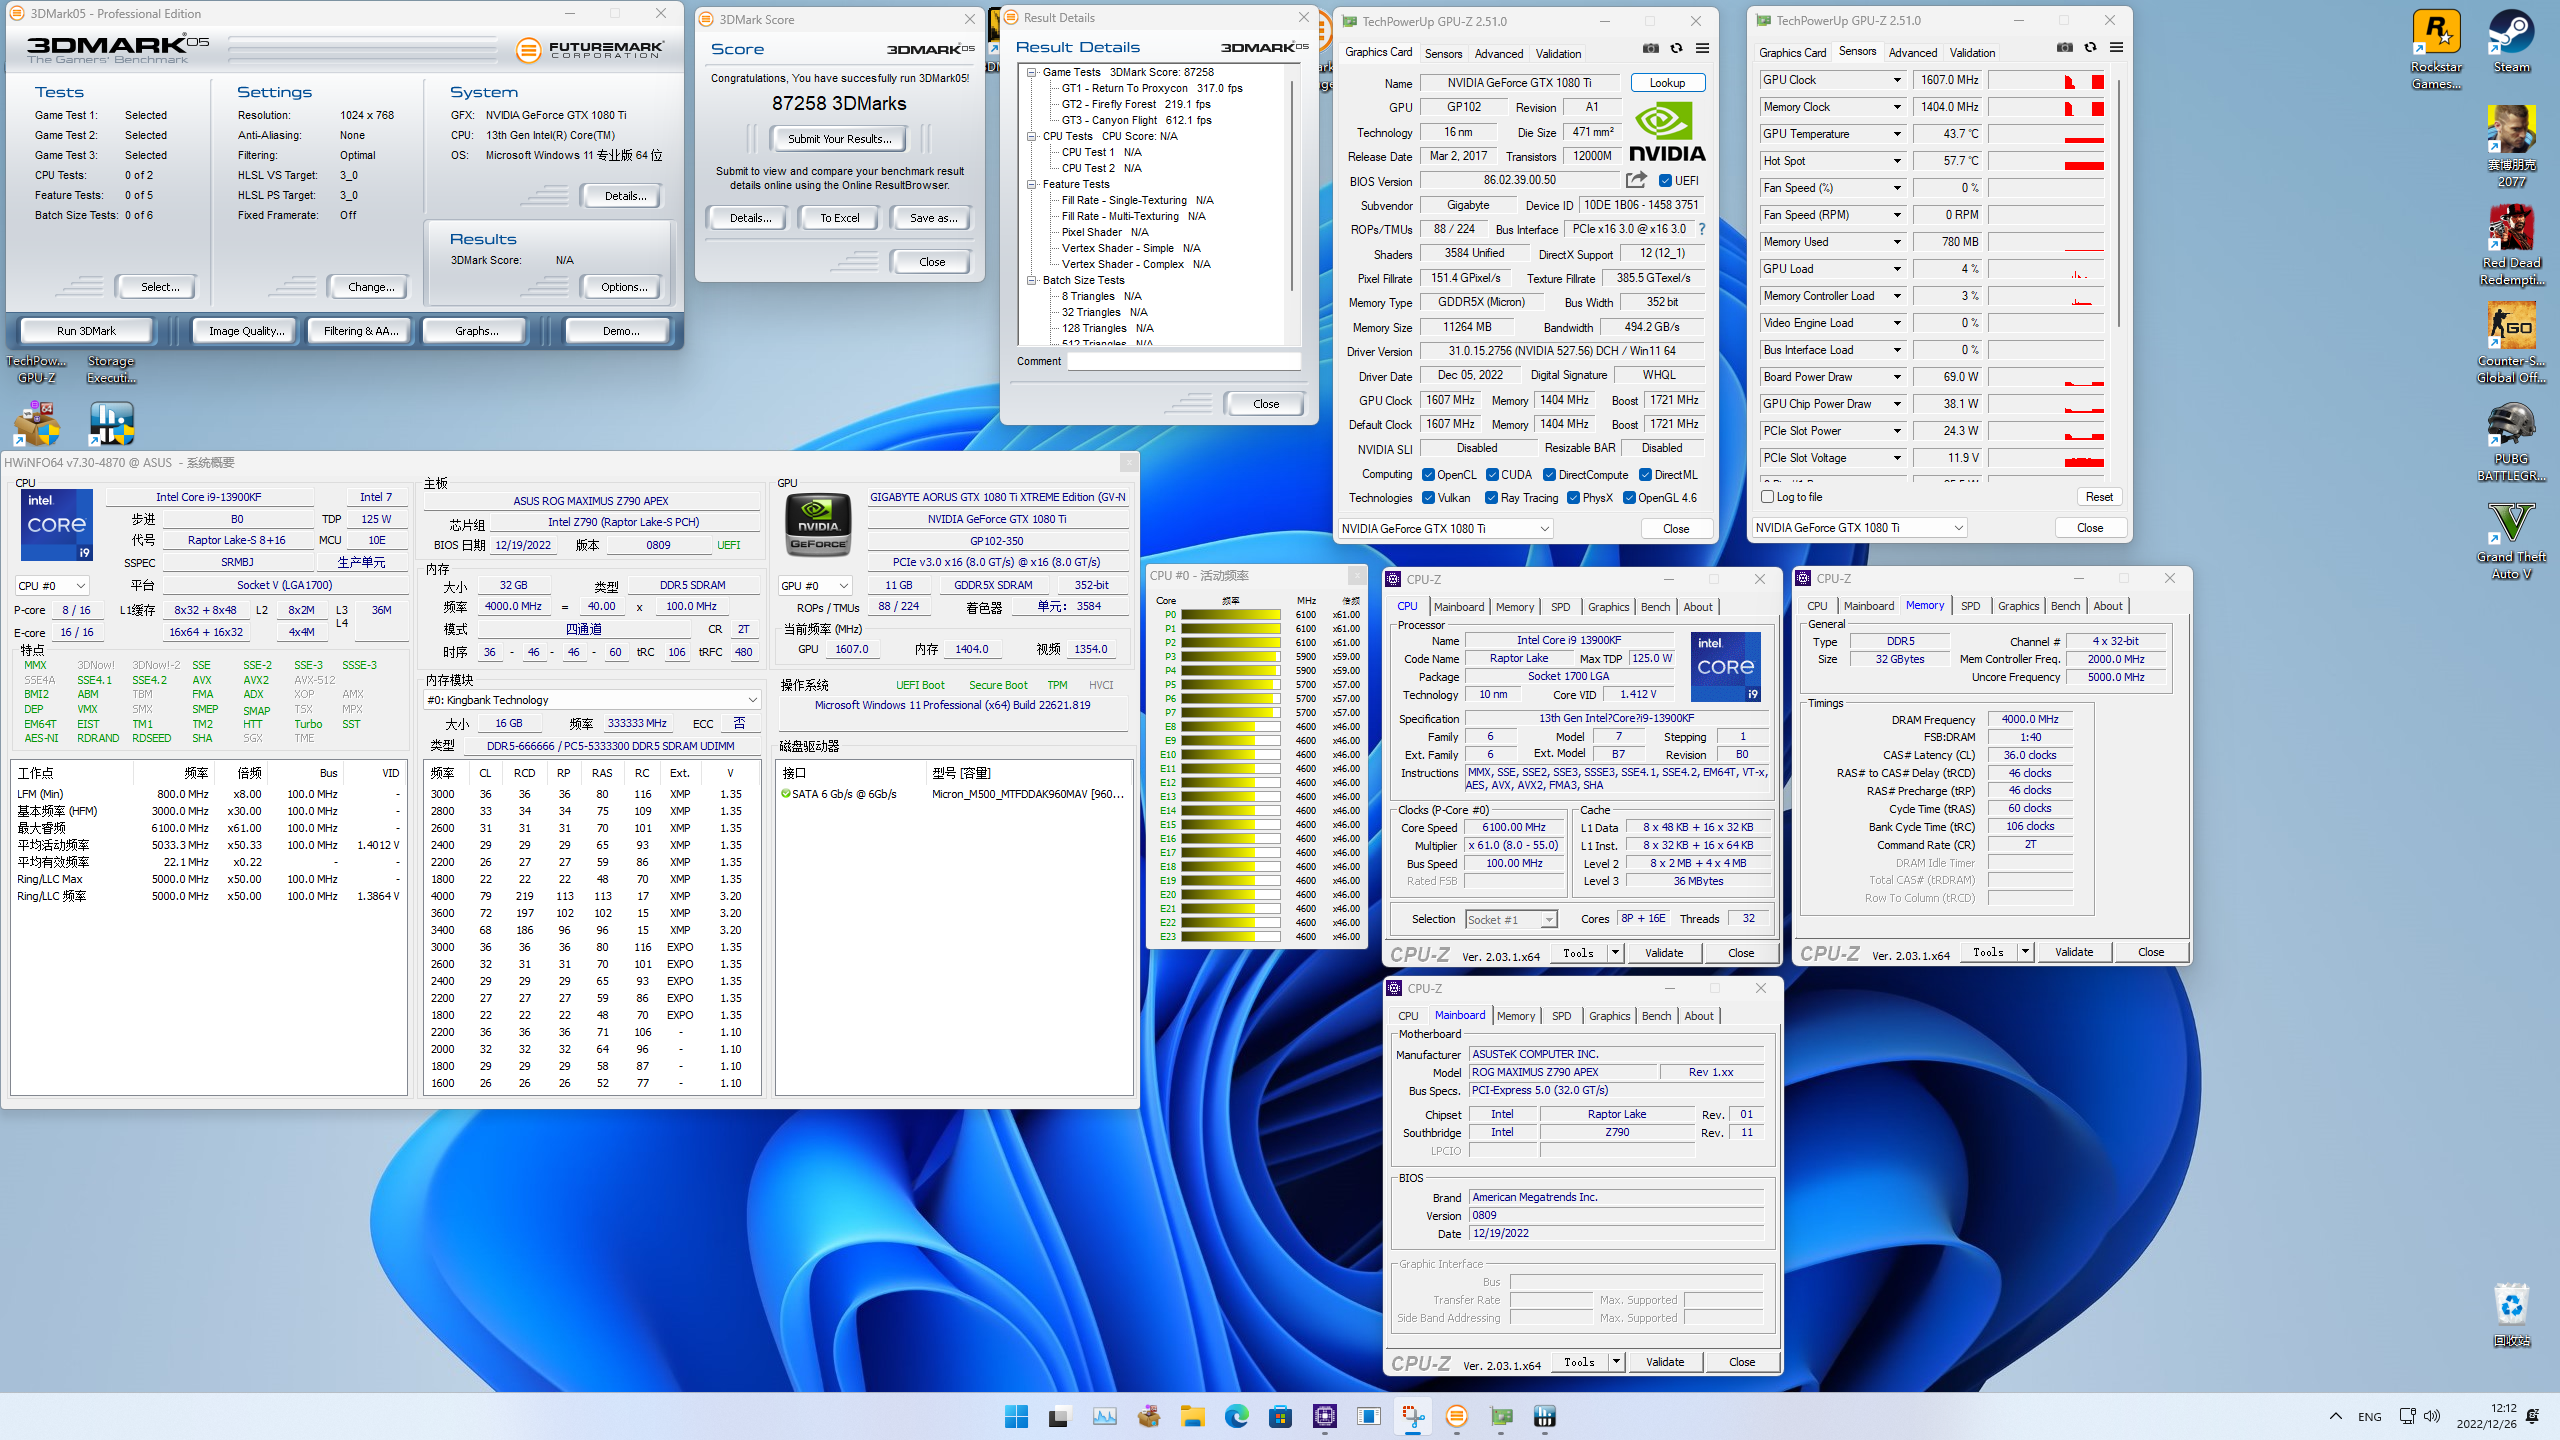Open the GPU Temperature sensor dropdown

[x=1896, y=134]
